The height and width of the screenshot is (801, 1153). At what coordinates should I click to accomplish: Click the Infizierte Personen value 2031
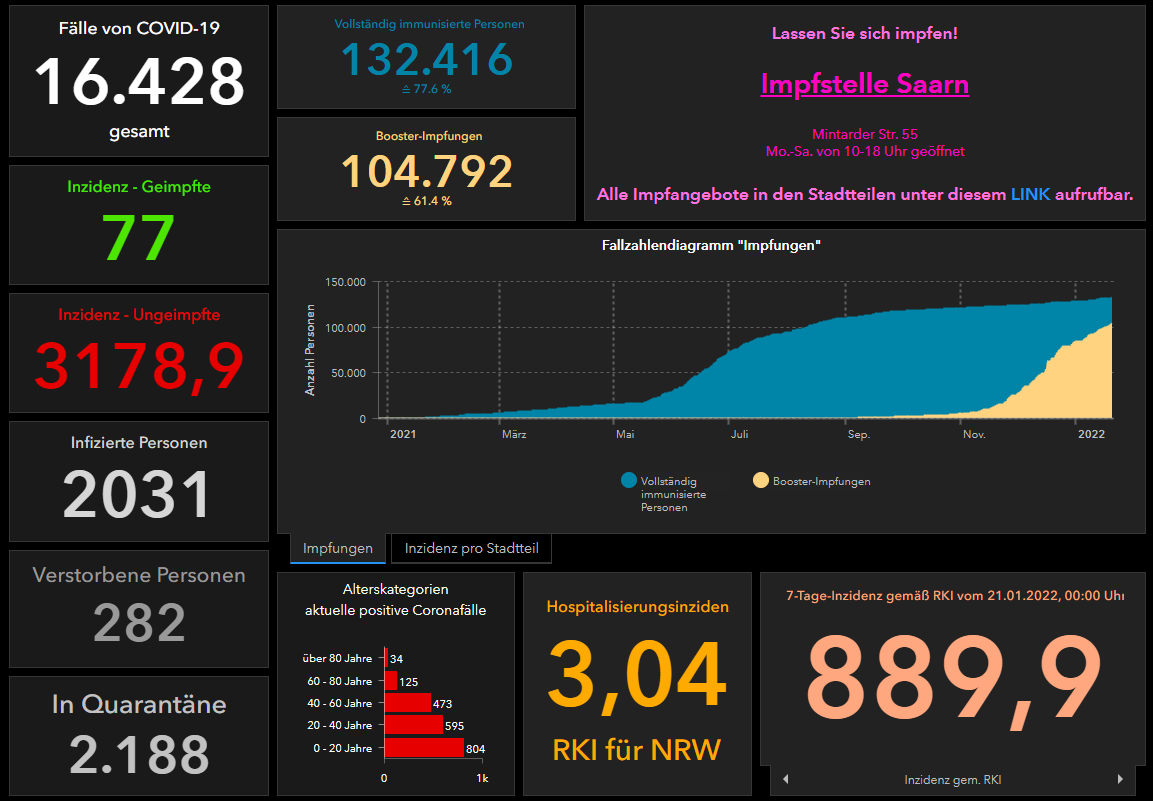[x=139, y=494]
